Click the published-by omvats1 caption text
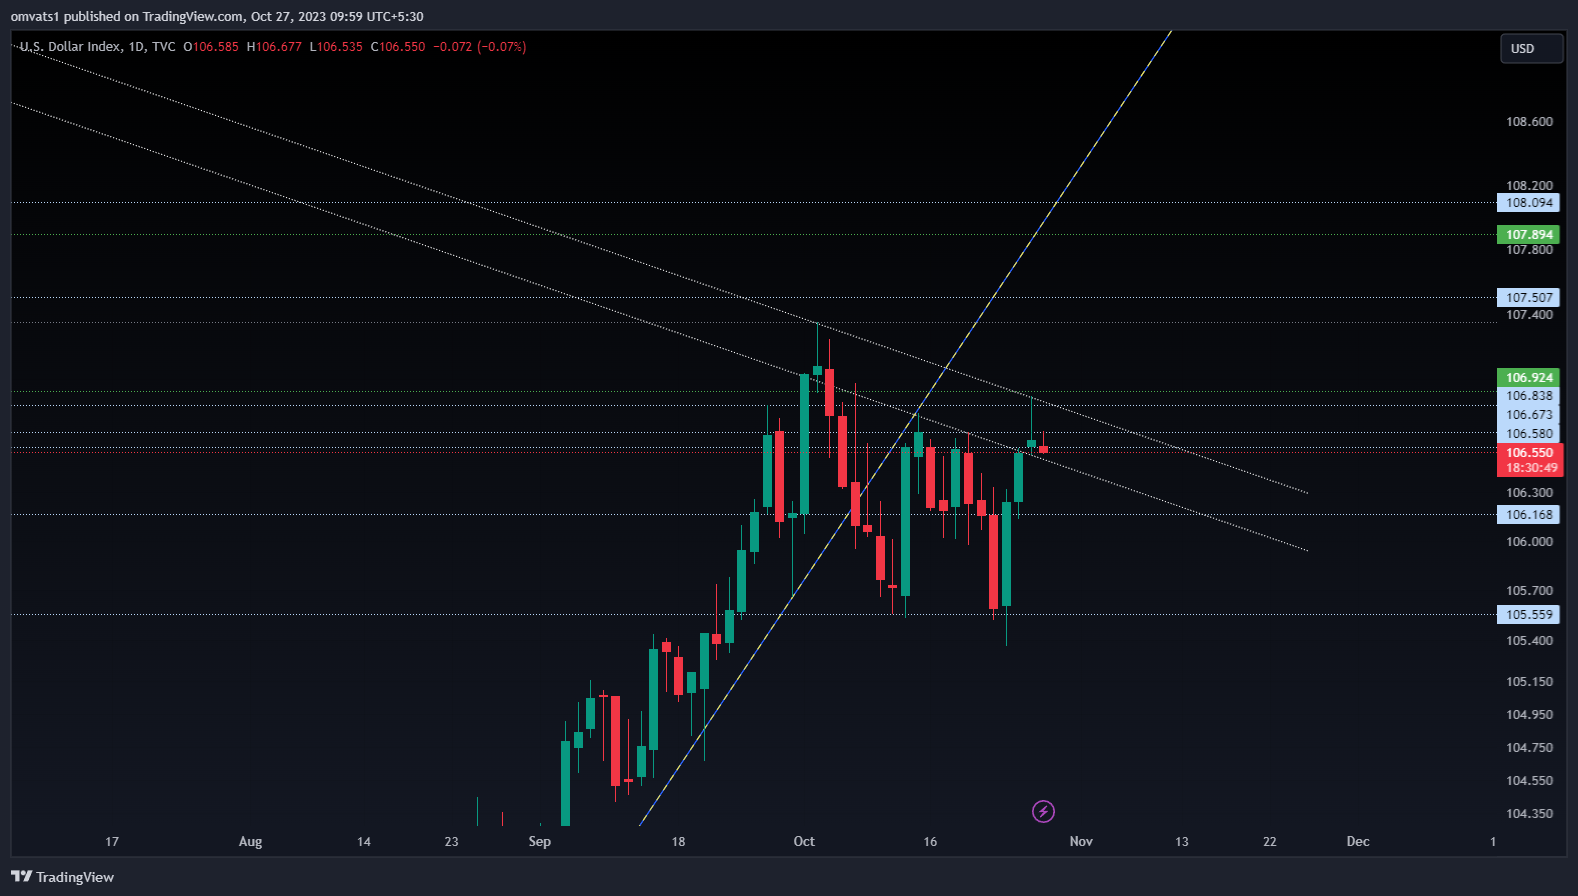1578x896 pixels. [x=217, y=16]
